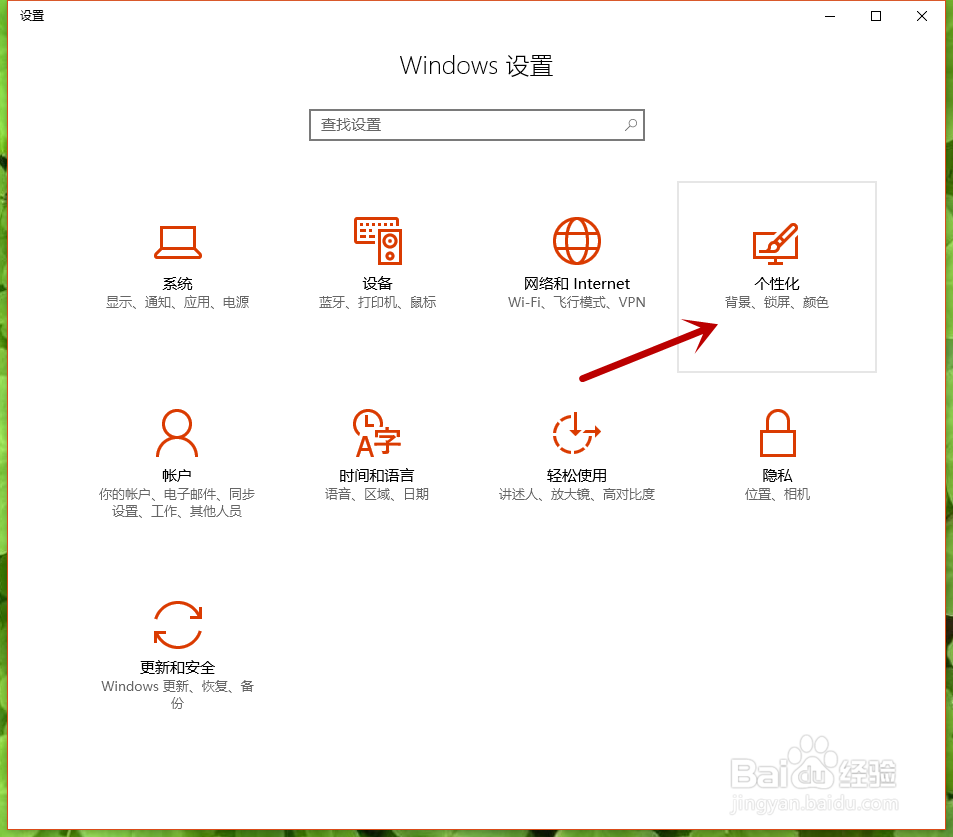Open 更新和安全 settings
The width and height of the screenshot is (953, 837).
[177, 645]
